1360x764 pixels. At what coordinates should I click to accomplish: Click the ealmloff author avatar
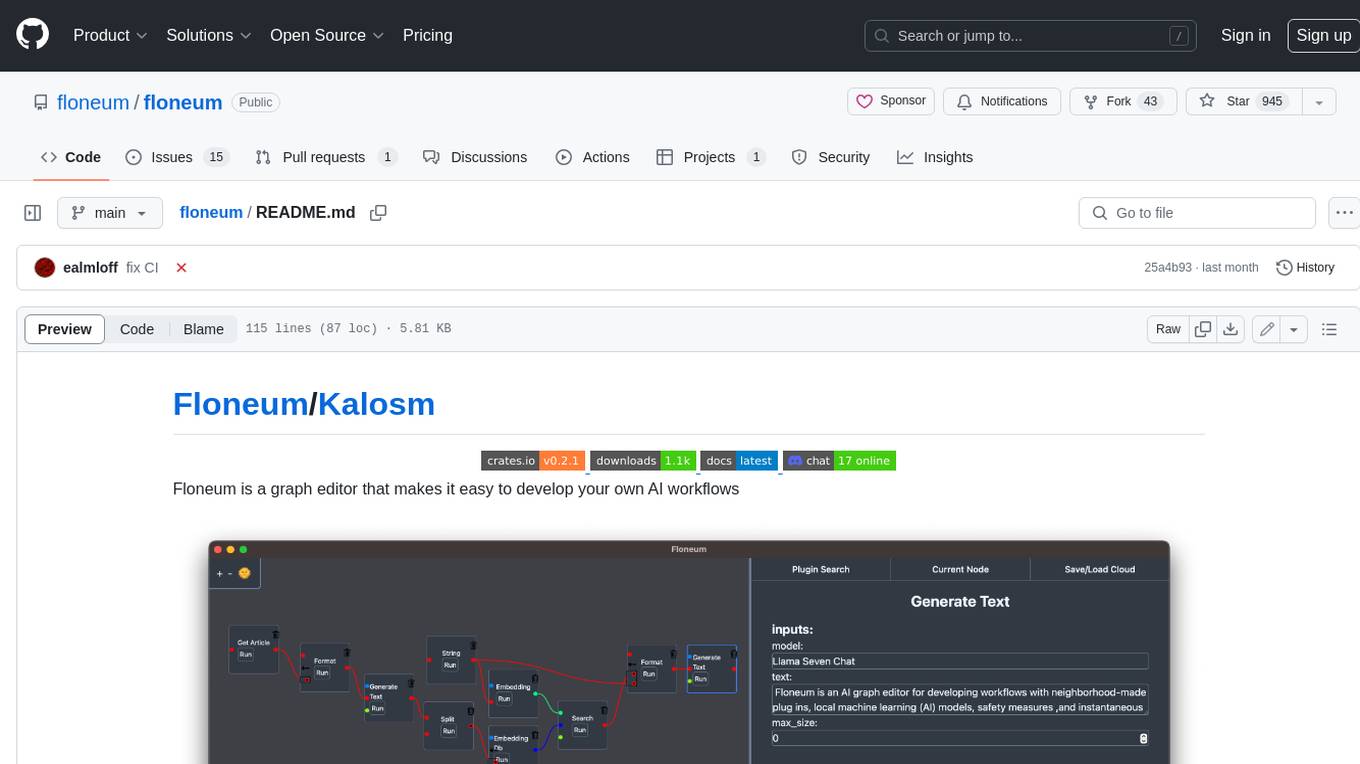pos(44,268)
